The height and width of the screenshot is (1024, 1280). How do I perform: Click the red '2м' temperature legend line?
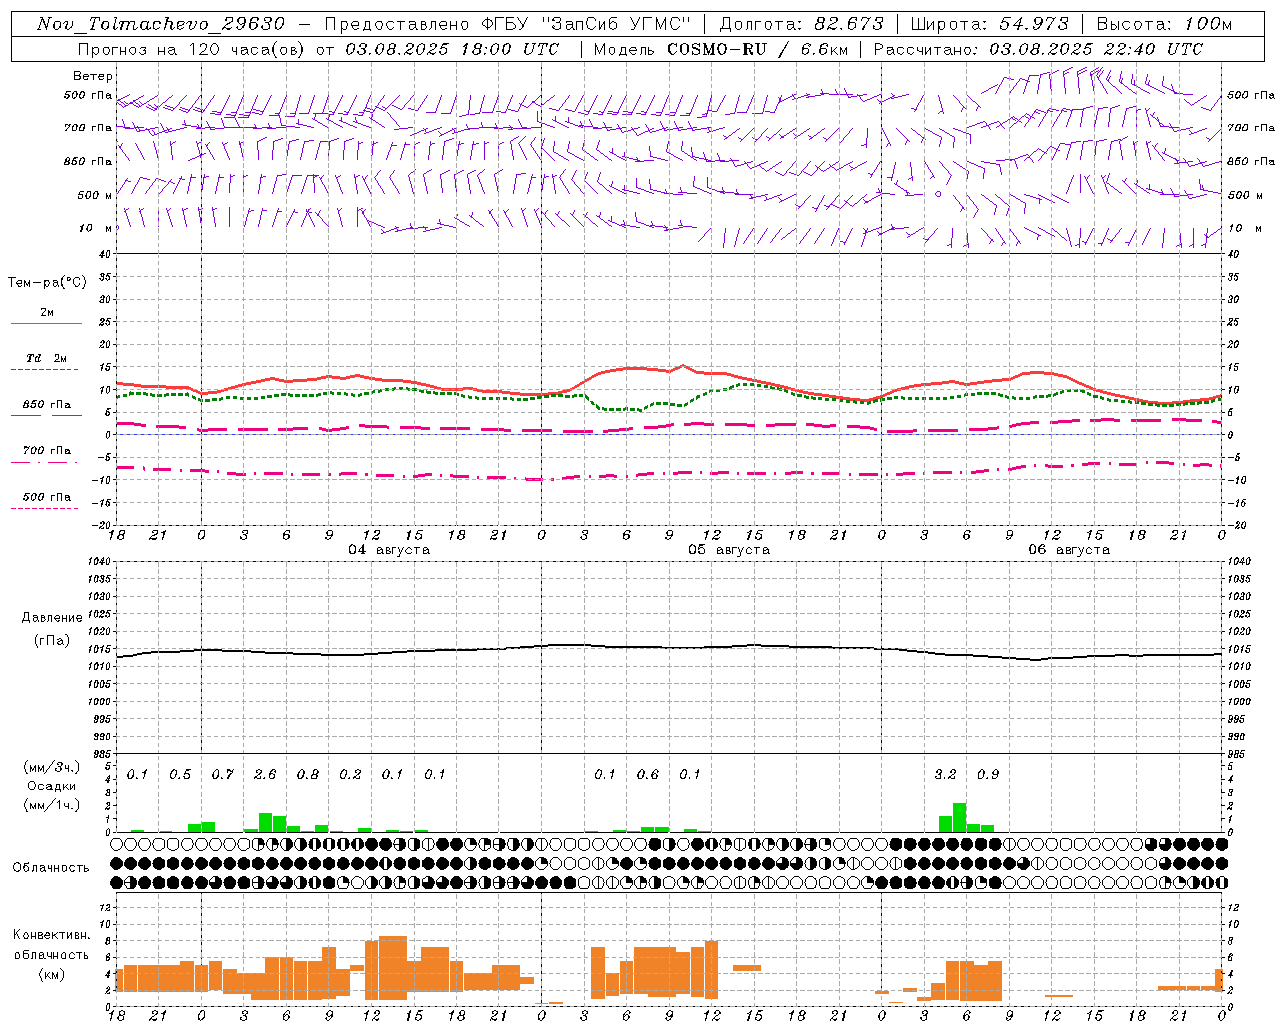[46, 323]
